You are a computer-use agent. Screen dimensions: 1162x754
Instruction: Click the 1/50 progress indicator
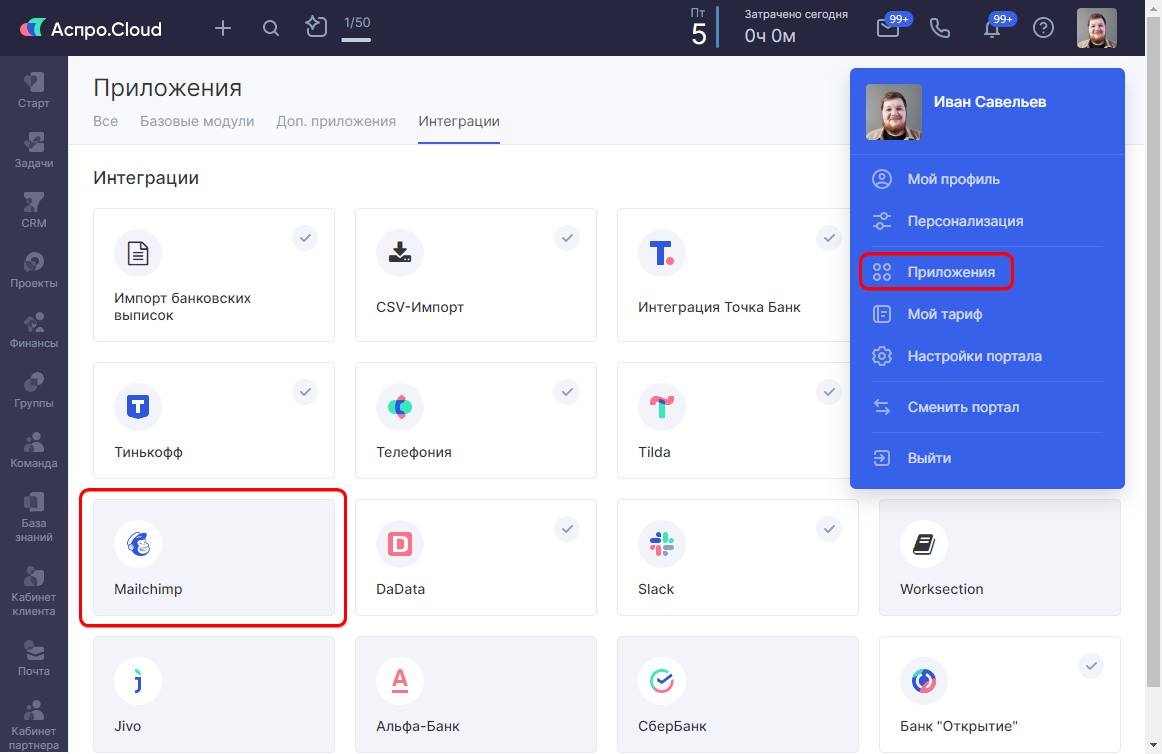(356, 28)
